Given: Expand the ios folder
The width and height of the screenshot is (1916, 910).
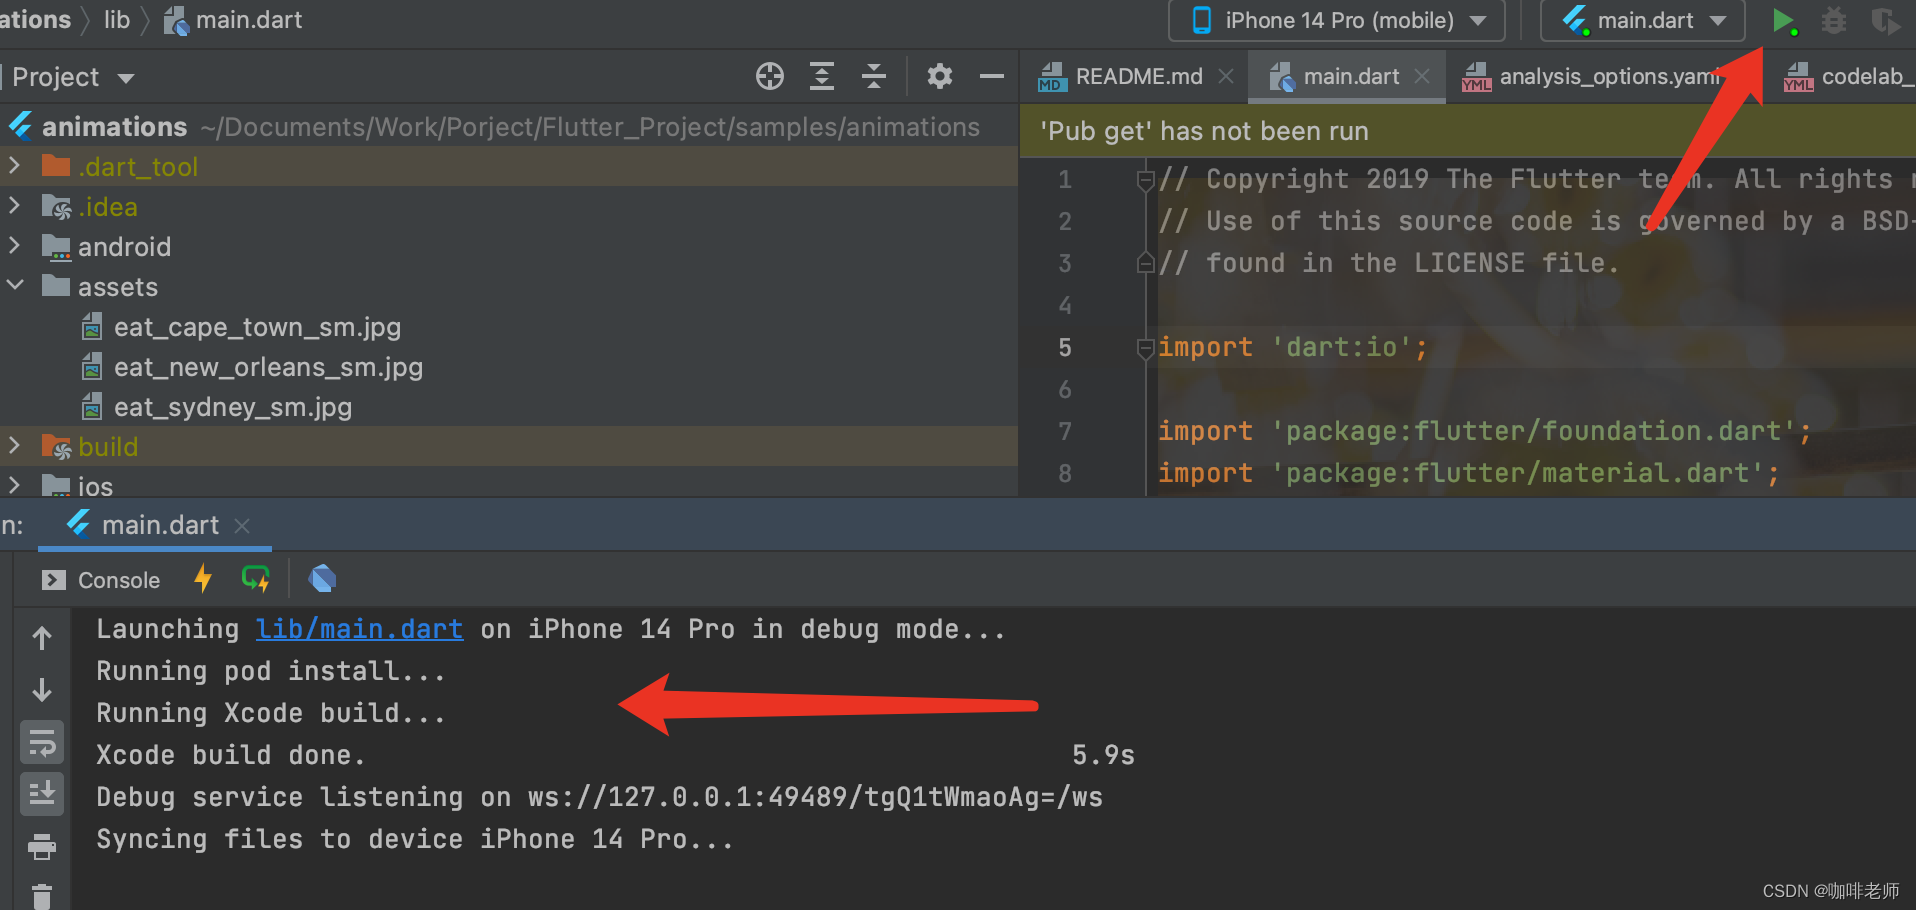Looking at the screenshot, I should click(x=14, y=486).
